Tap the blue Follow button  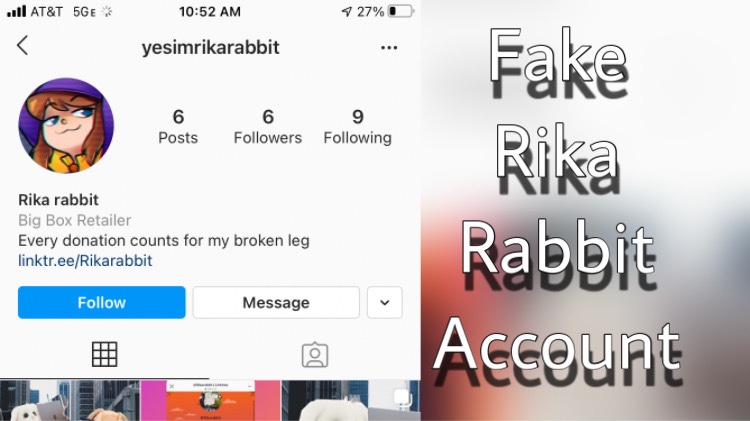(x=101, y=302)
